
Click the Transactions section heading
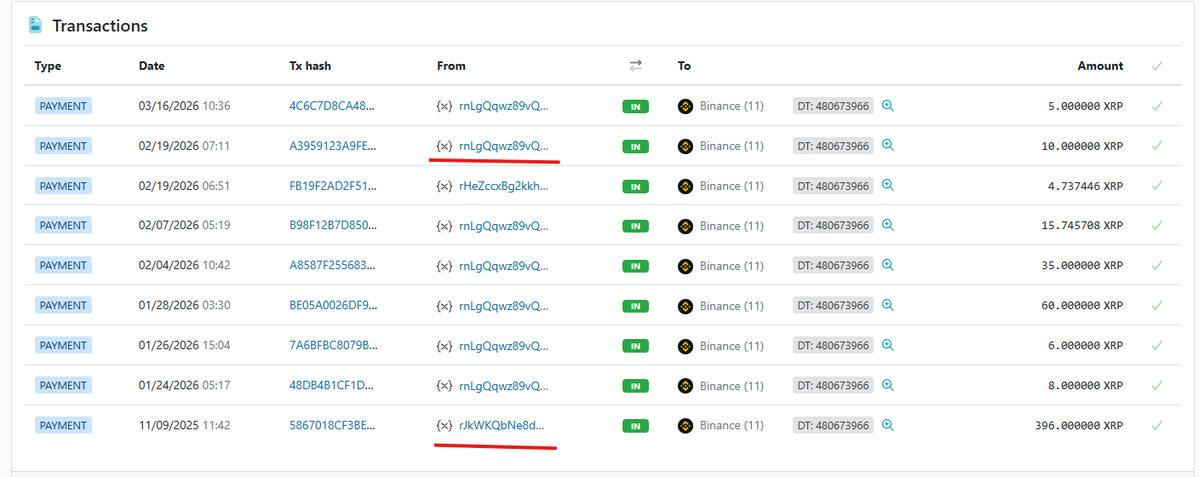coord(100,26)
